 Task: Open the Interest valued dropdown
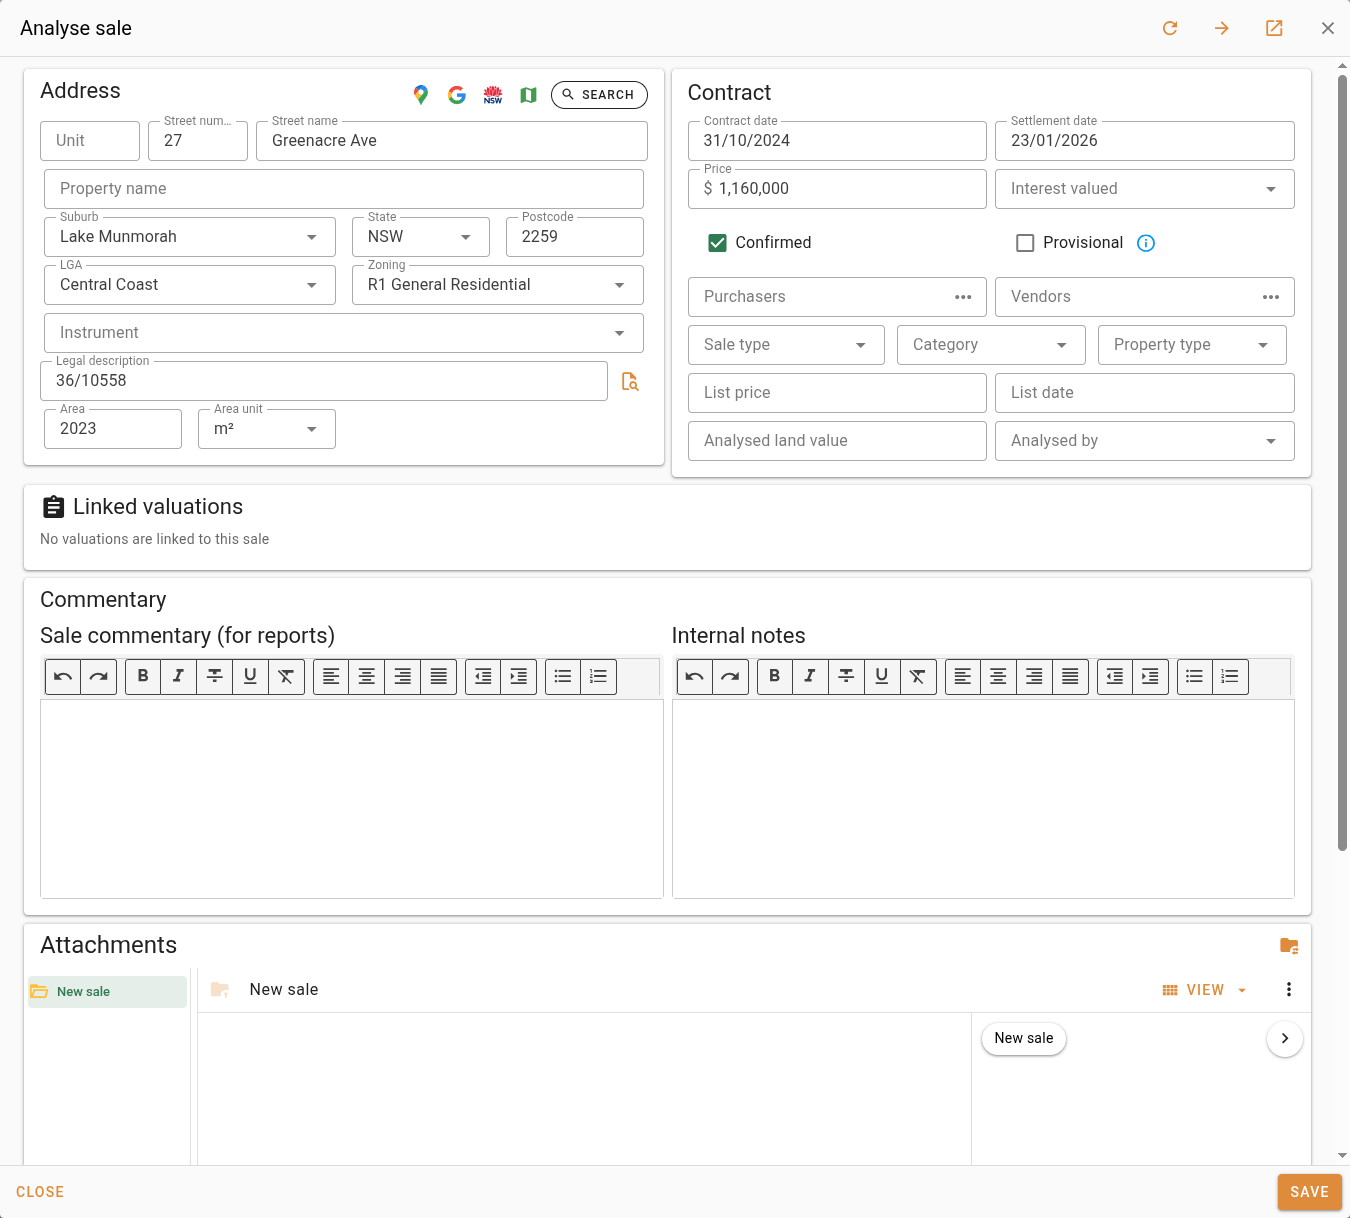point(1145,189)
